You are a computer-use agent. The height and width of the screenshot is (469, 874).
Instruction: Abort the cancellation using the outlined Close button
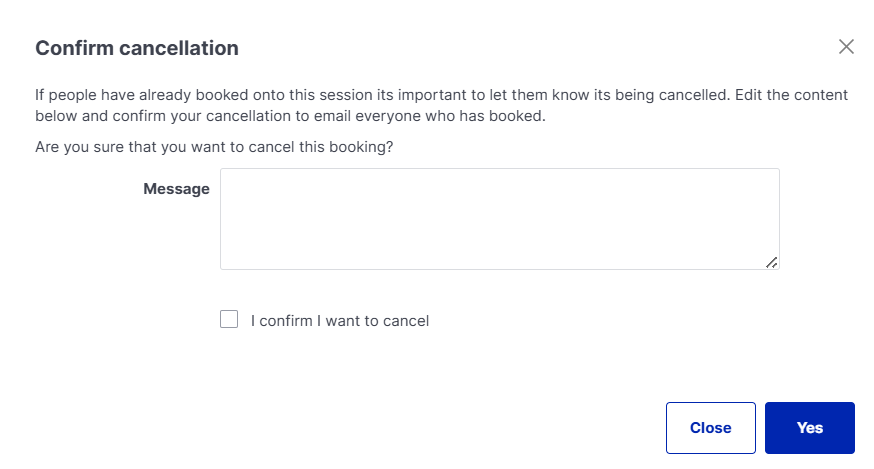710,427
